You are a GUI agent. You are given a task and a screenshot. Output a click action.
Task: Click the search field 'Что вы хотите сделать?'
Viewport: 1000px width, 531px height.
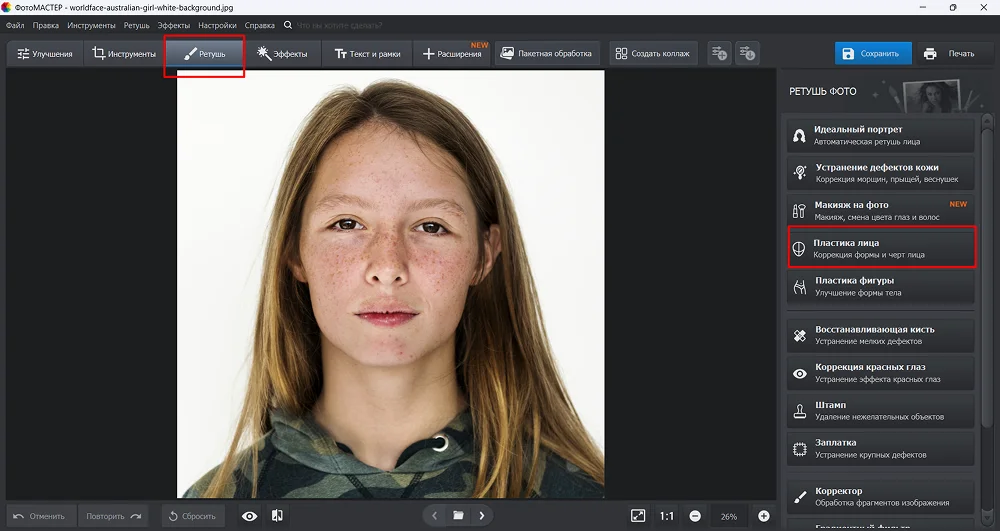tap(339, 25)
